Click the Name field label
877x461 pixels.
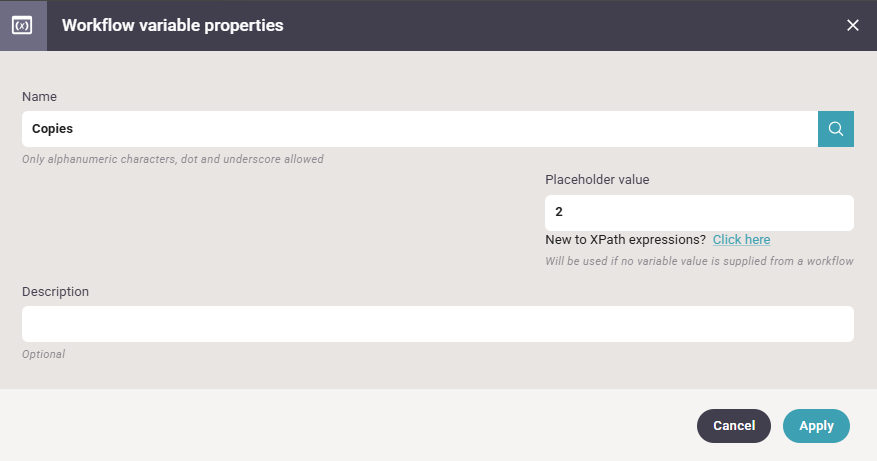[x=39, y=97]
